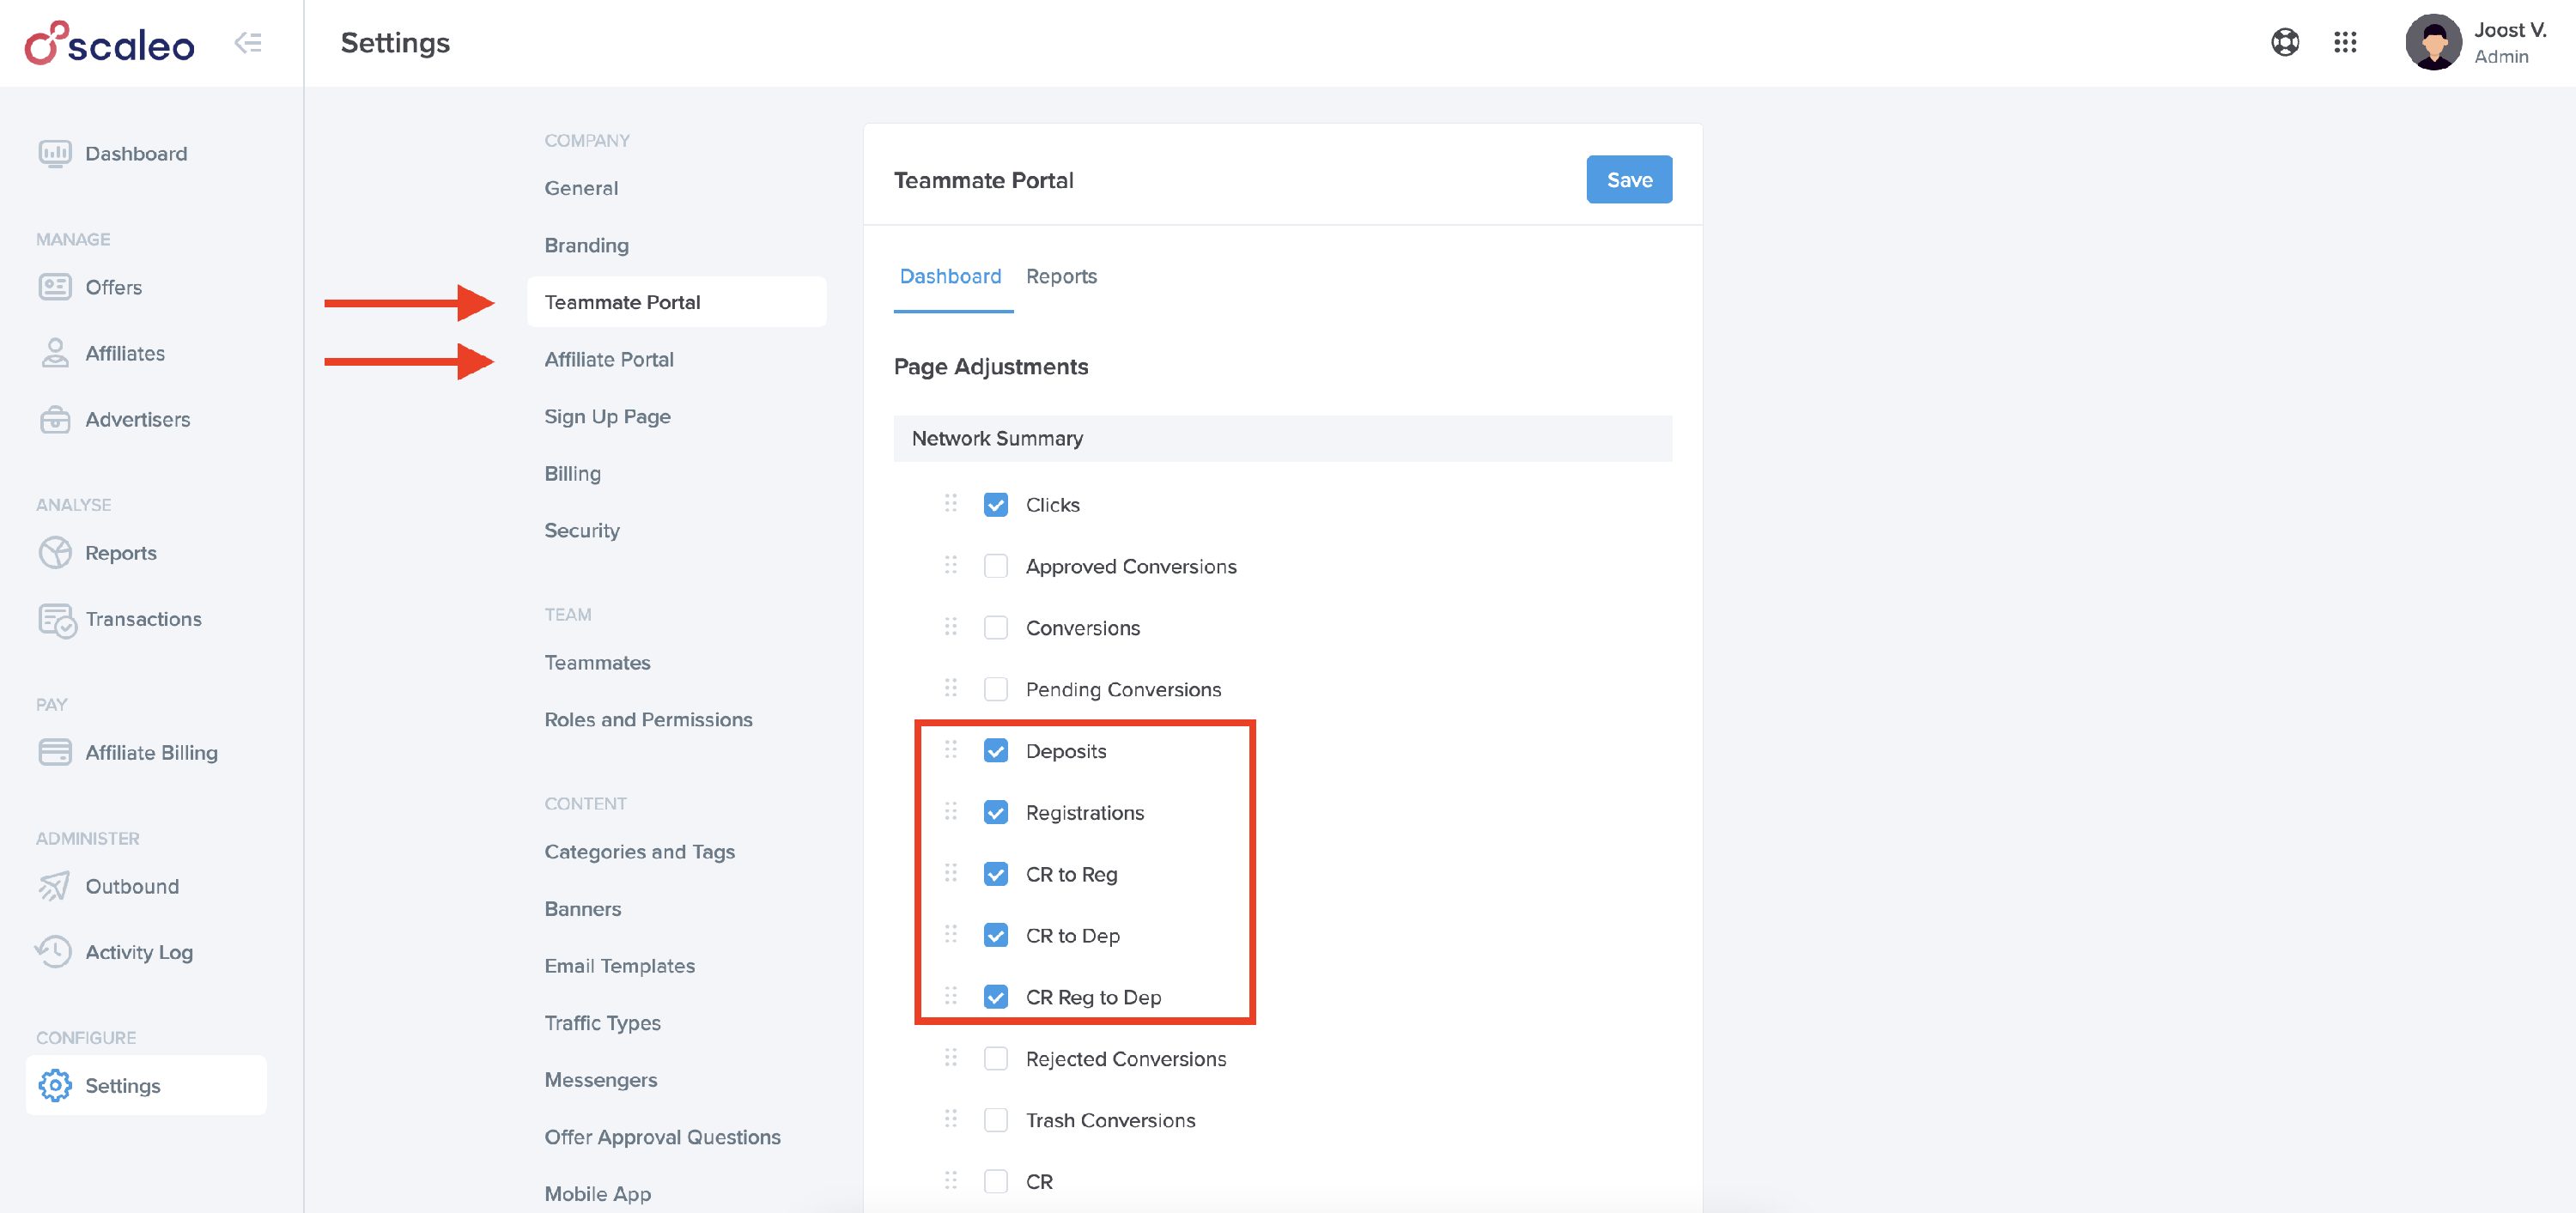Toggle the Pending Conversions checkbox on
Image resolution: width=2576 pixels, height=1213 pixels.
995,688
